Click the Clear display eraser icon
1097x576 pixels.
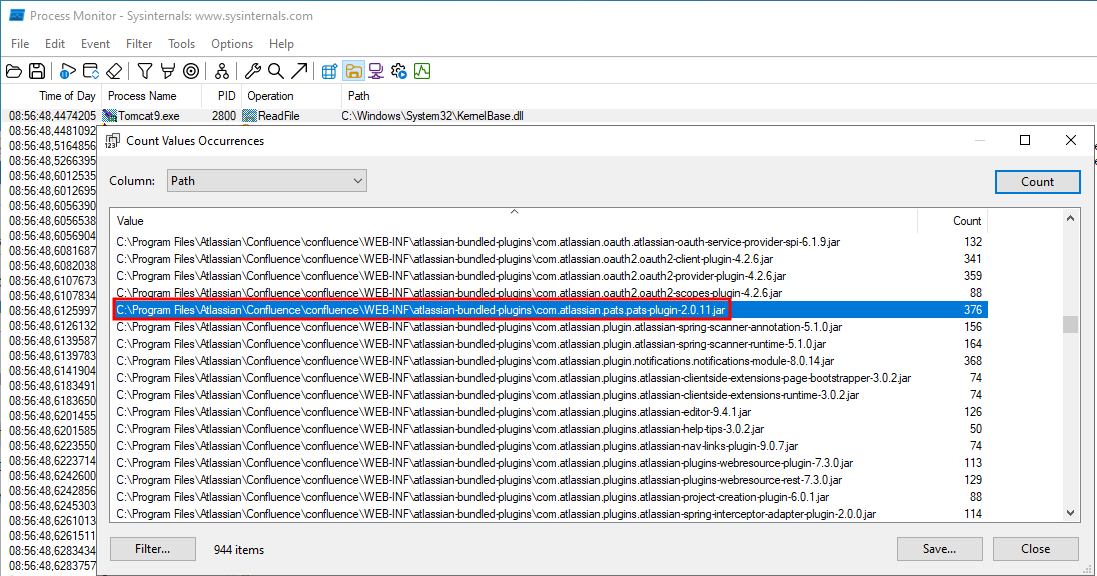114,71
